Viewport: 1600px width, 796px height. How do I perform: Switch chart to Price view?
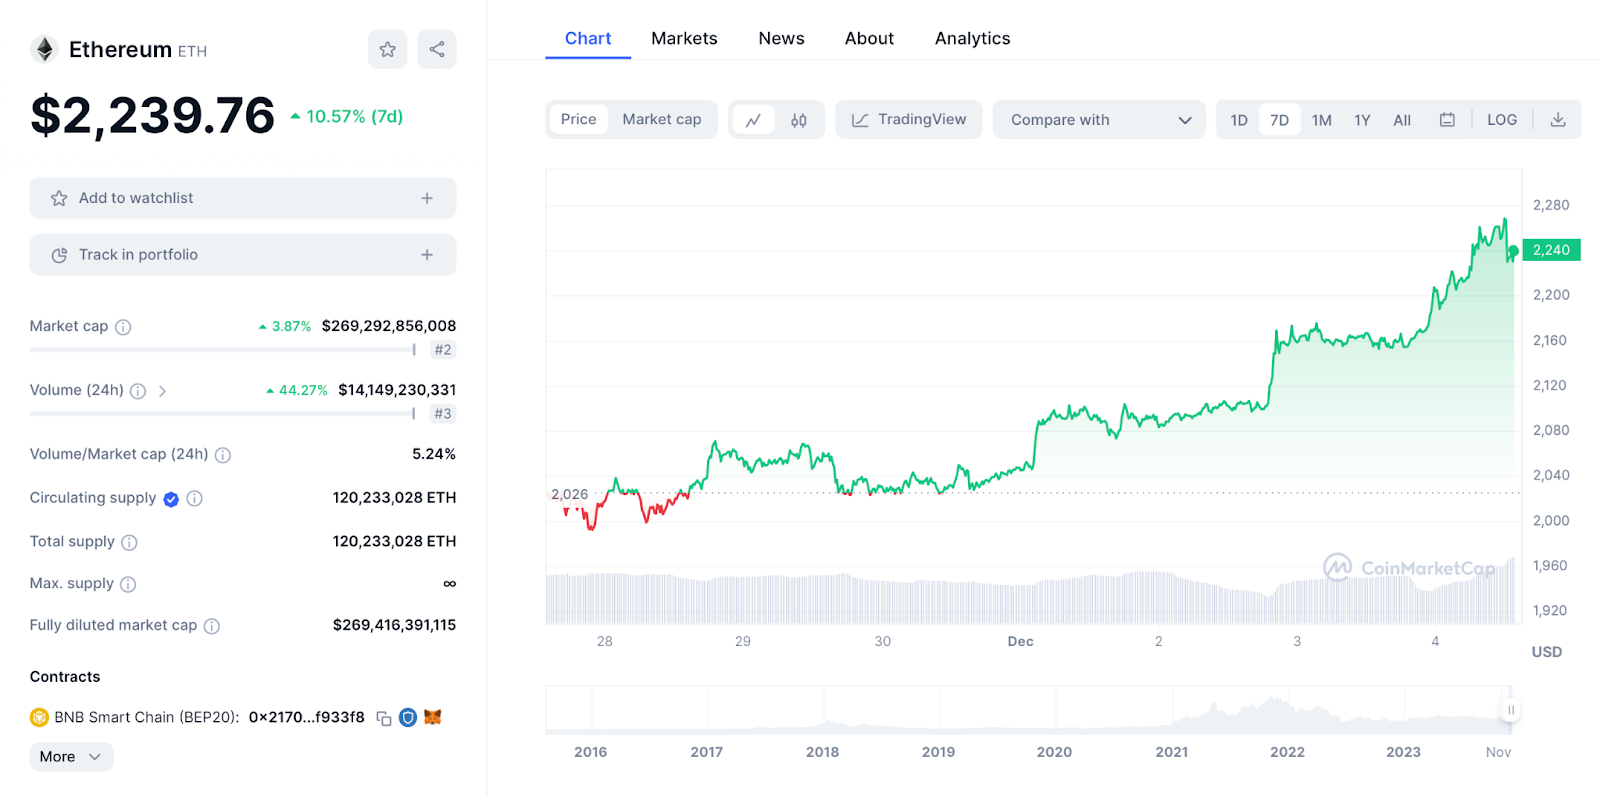[x=578, y=119]
